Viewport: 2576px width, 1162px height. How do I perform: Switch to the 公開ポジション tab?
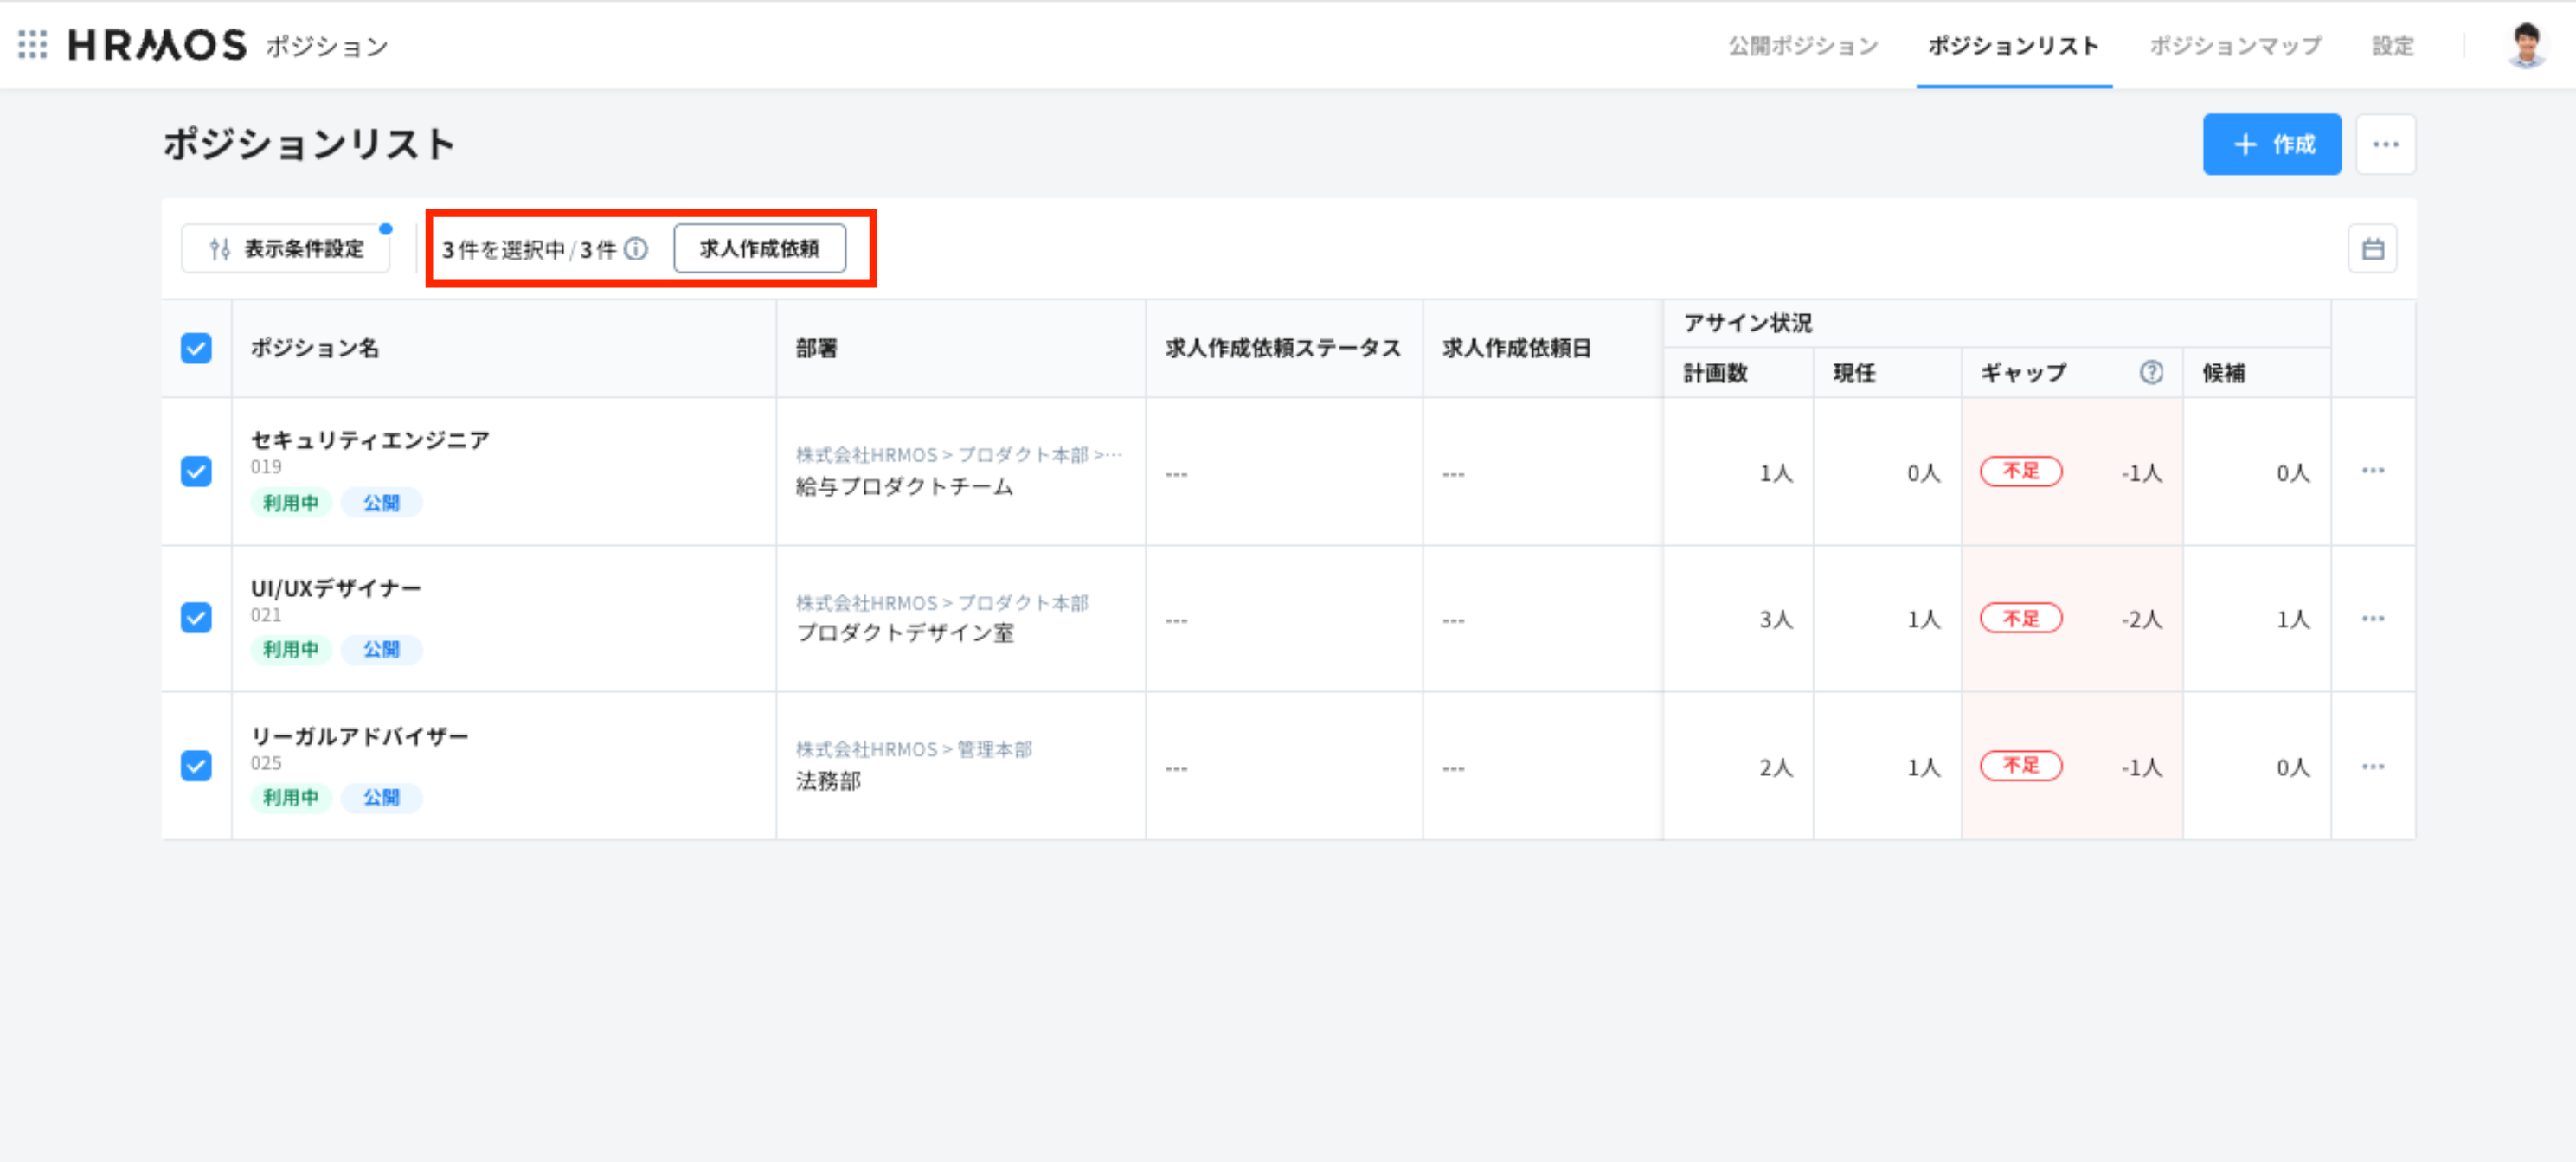pyautogui.click(x=1803, y=46)
